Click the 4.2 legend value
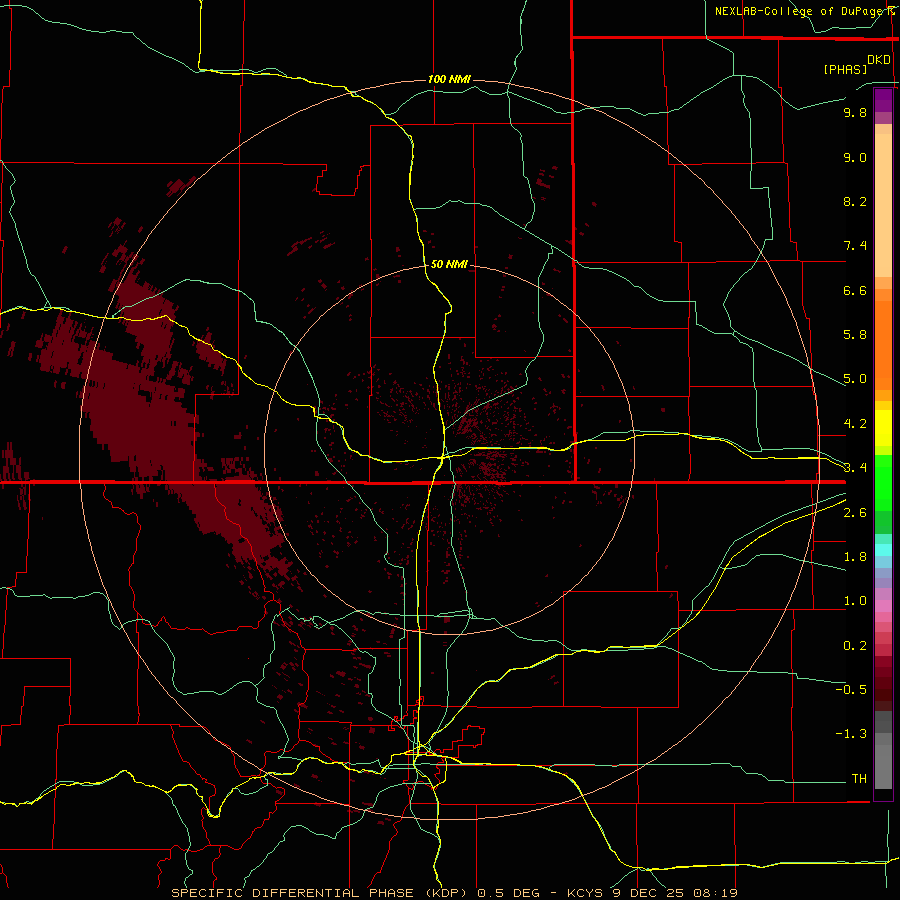The image size is (900, 900). pyautogui.click(x=855, y=424)
